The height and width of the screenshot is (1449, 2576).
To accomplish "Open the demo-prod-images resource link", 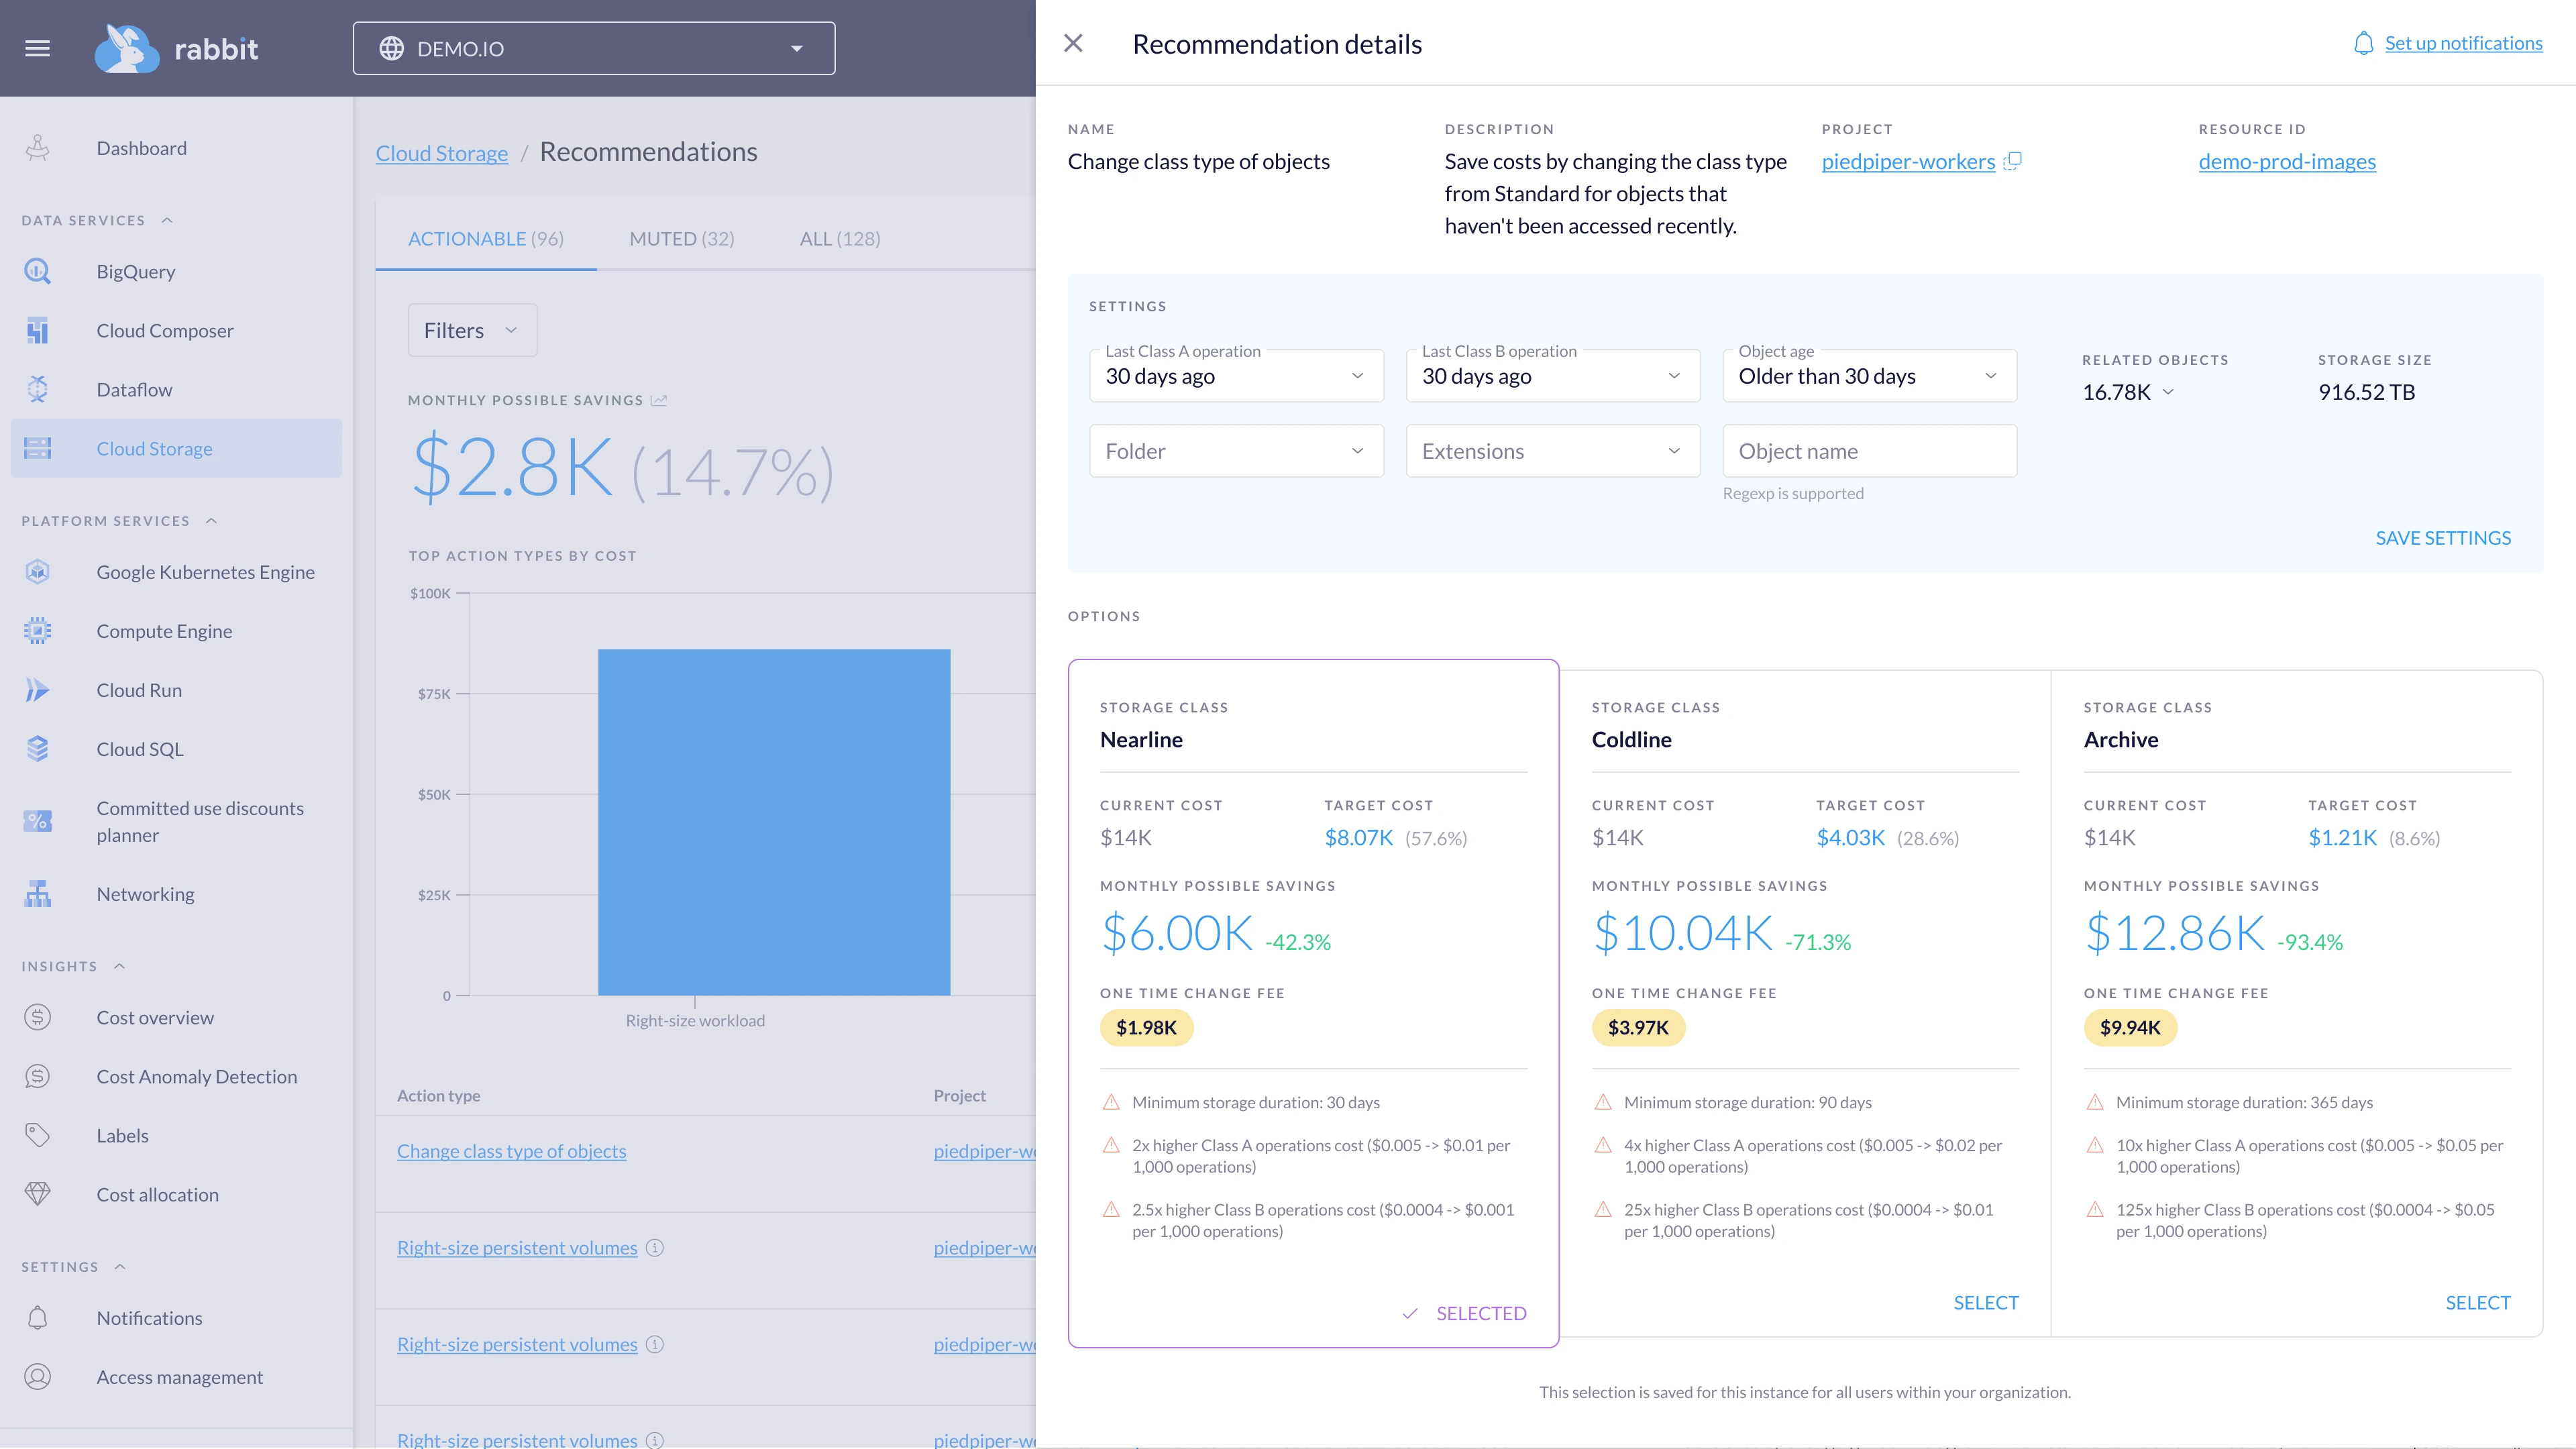I will [2286, 162].
